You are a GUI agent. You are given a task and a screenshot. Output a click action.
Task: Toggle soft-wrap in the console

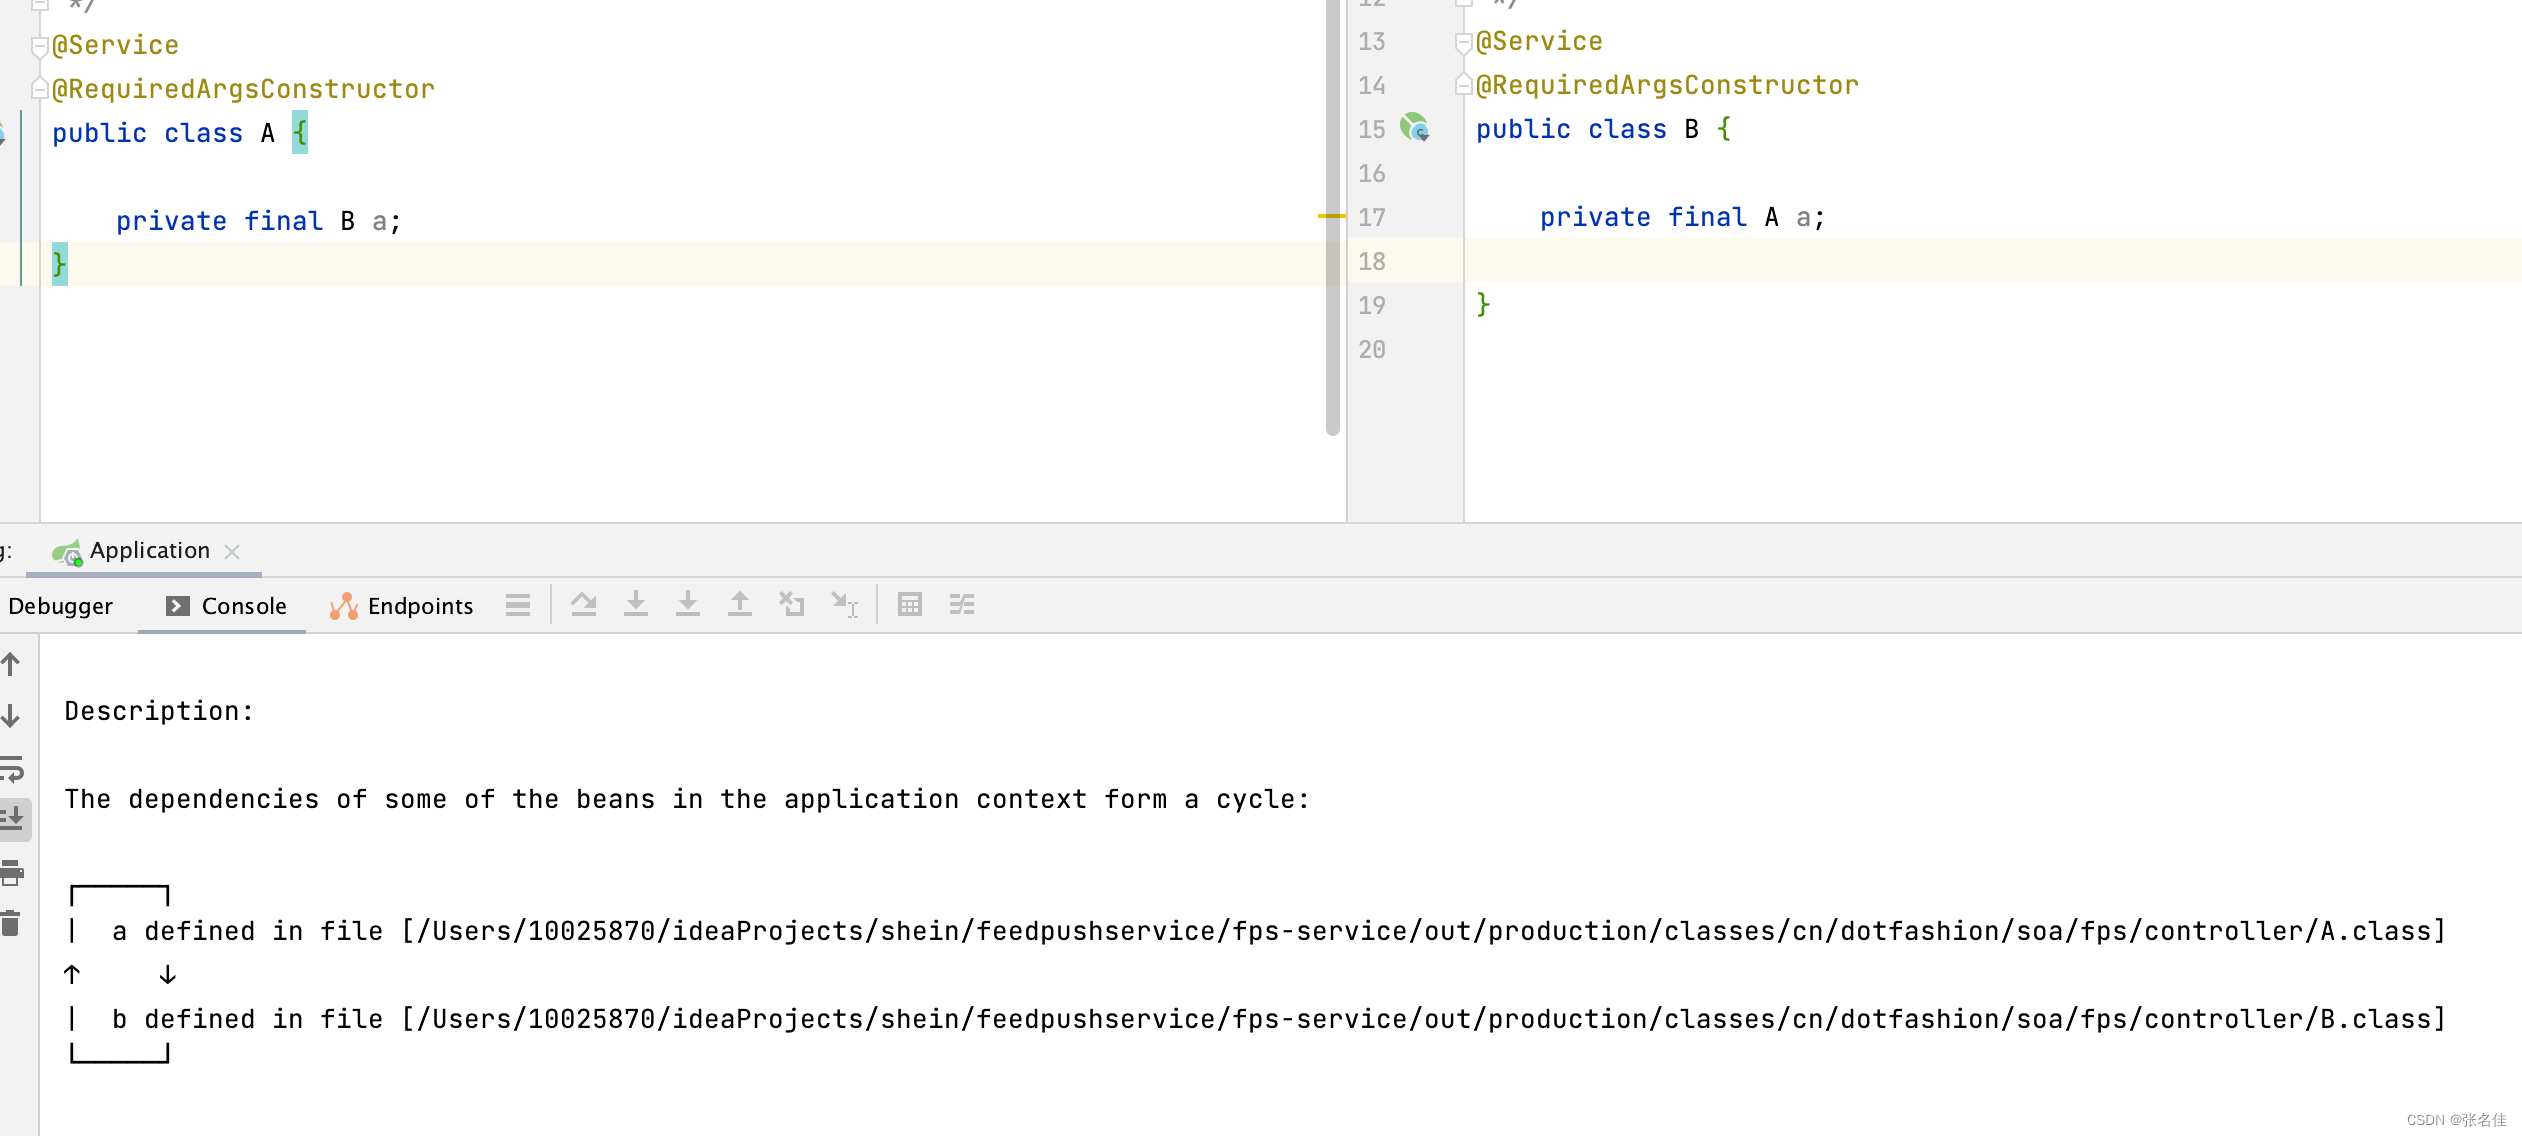(12, 769)
